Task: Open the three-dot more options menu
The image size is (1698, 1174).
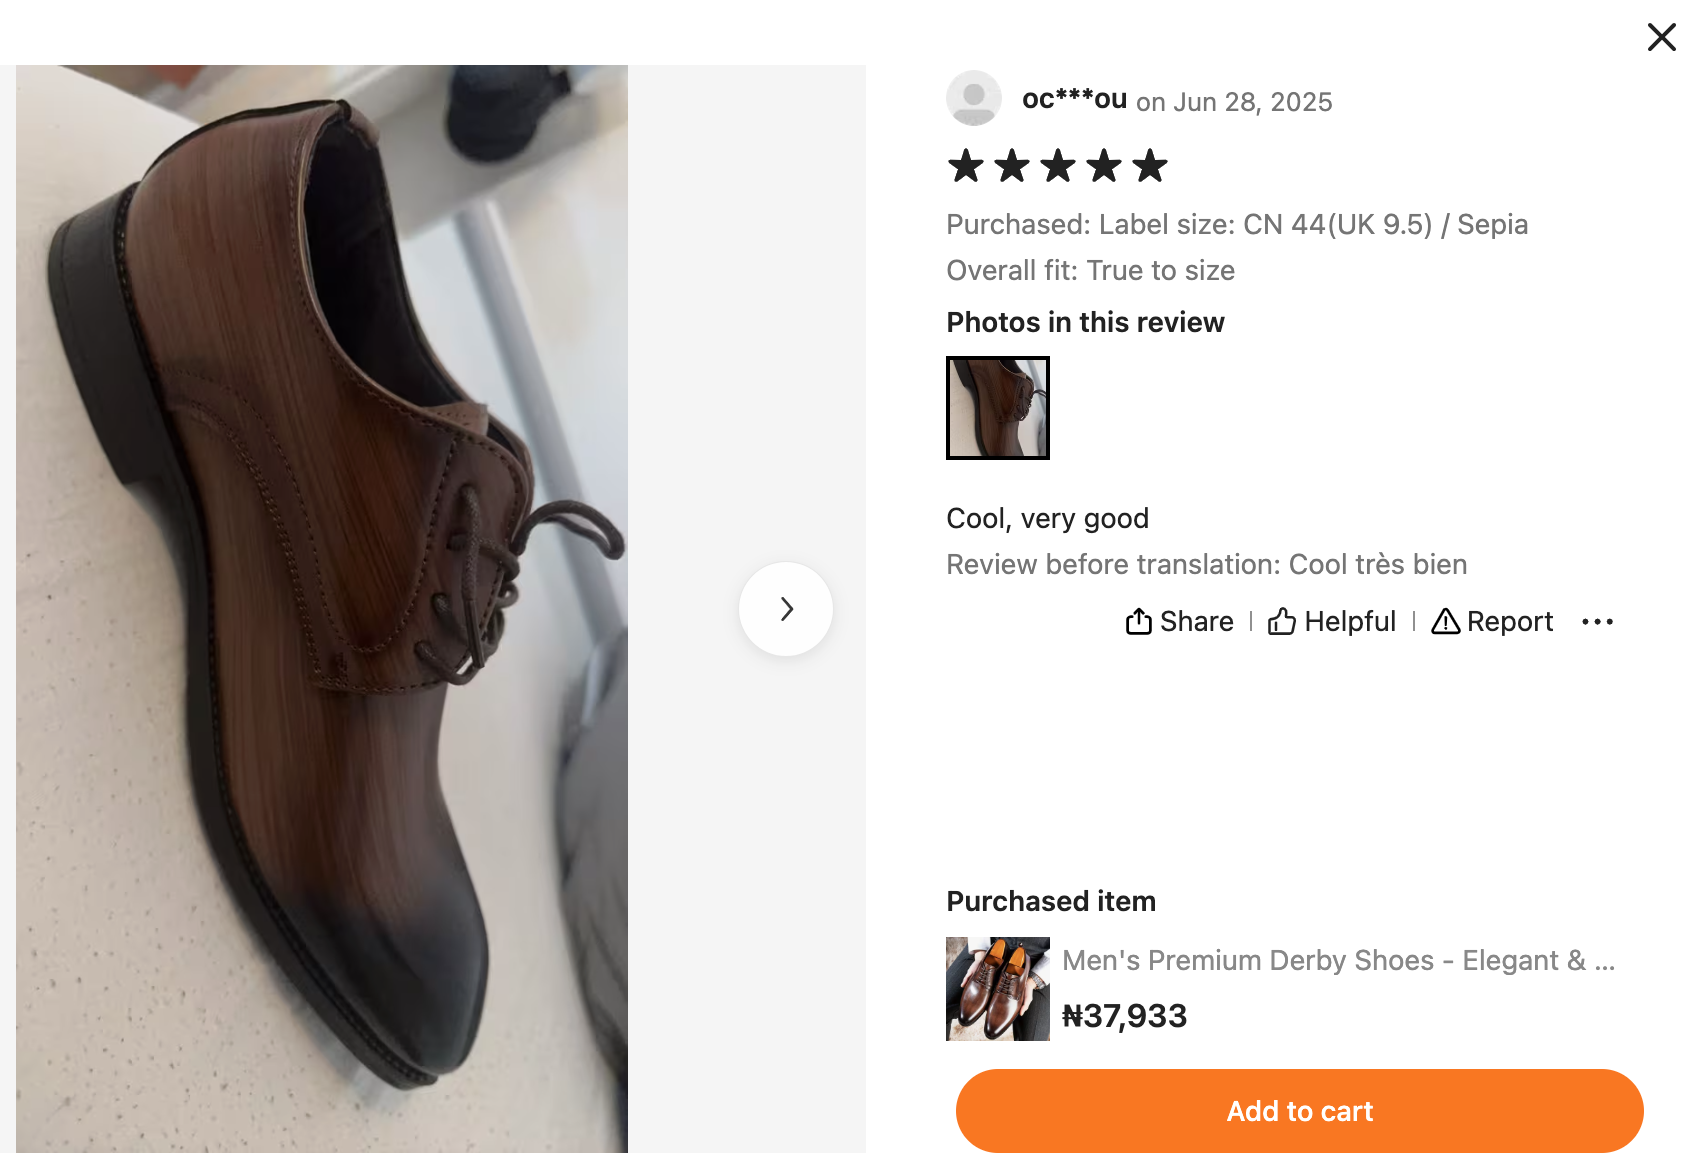Action: click(x=1597, y=622)
